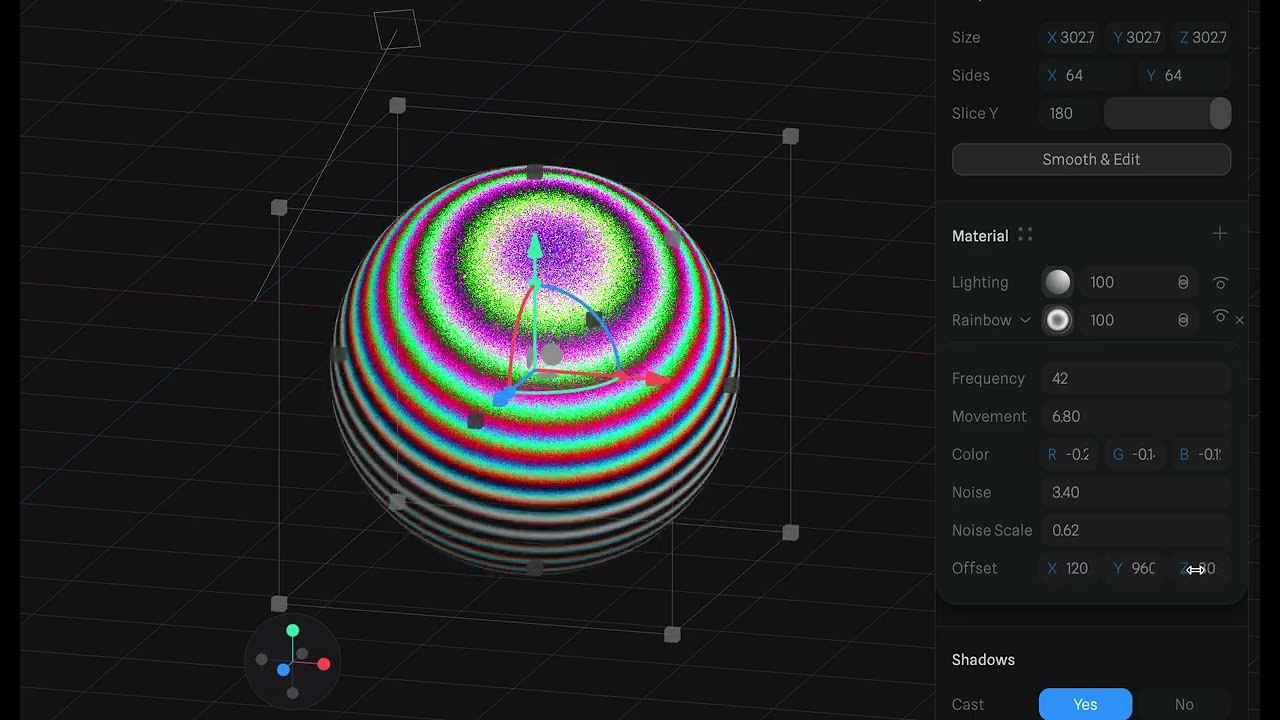This screenshot has height=720, width=1280.
Task: Click the Shadows section heading
Action: (983, 660)
